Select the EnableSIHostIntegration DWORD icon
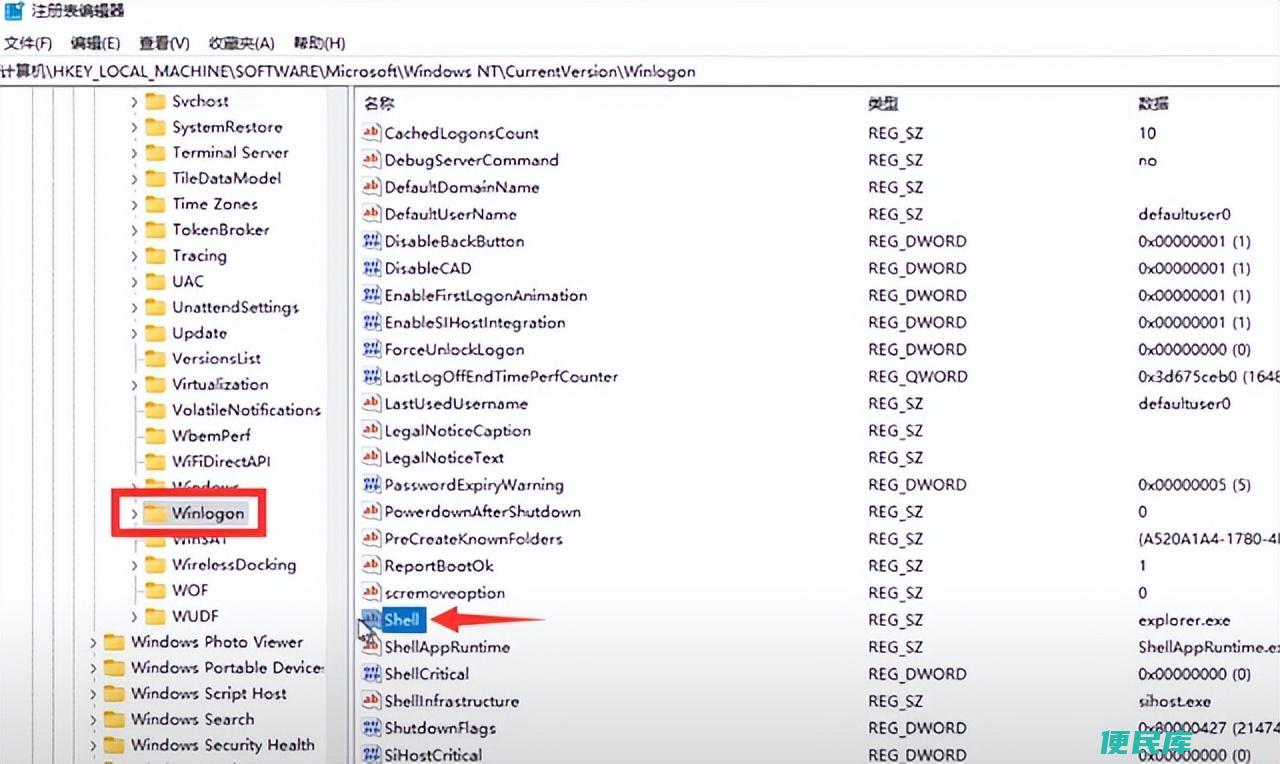 (x=371, y=322)
